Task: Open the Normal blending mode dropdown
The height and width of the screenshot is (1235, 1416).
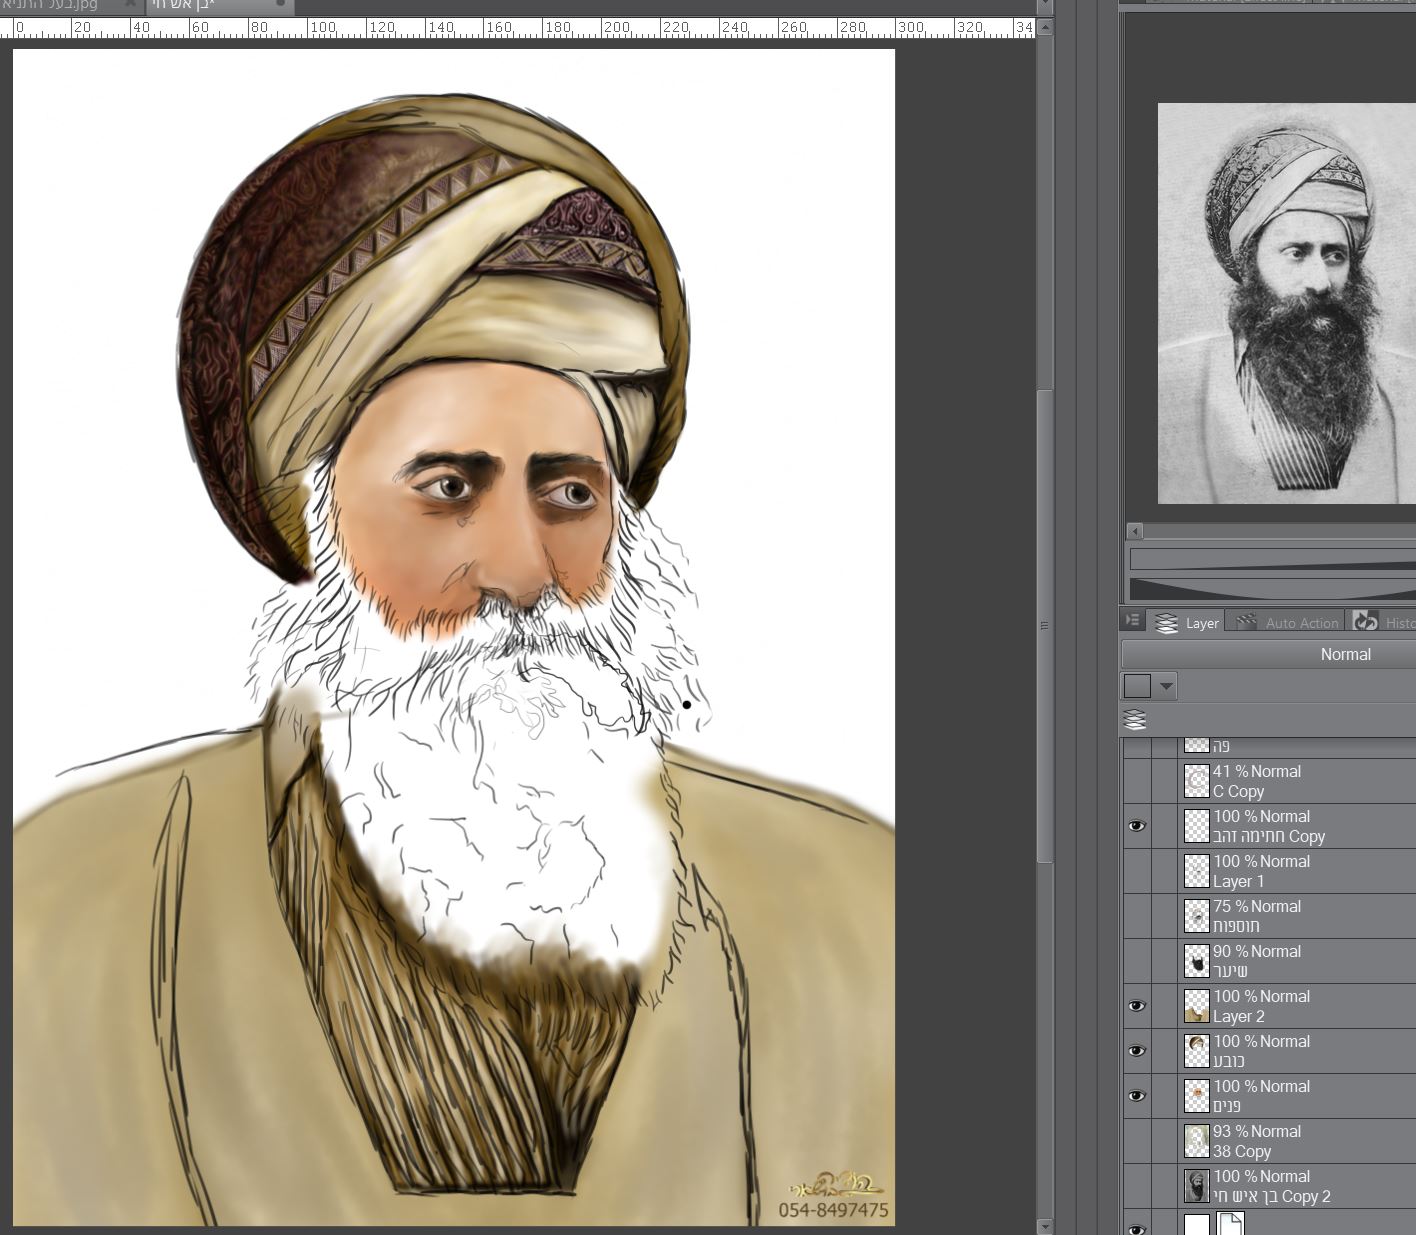Action: click(1345, 654)
